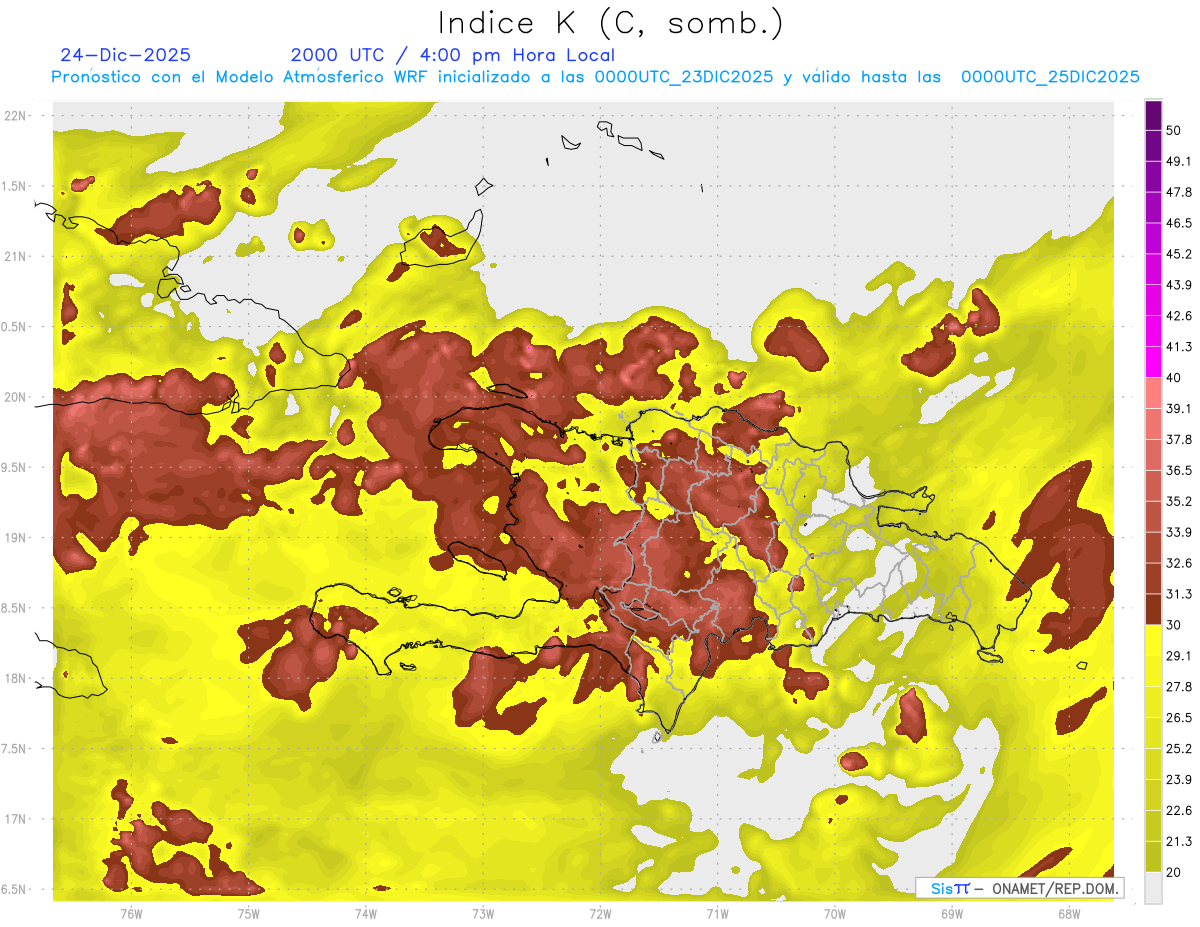The width and height of the screenshot is (1200, 927).
Task: Click the longitude label '75W'
Action: pyautogui.click(x=249, y=914)
